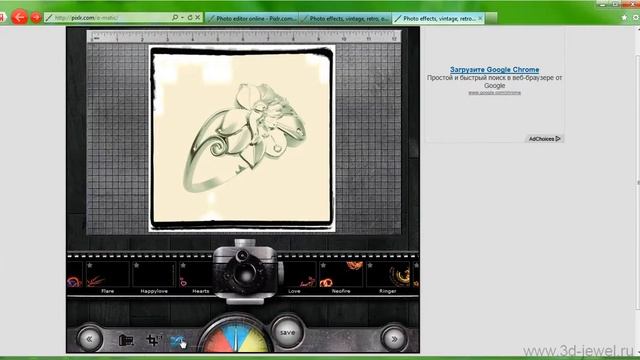Go to next step with double-right arrow button
The height and width of the screenshot is (360, 640).
394,339
